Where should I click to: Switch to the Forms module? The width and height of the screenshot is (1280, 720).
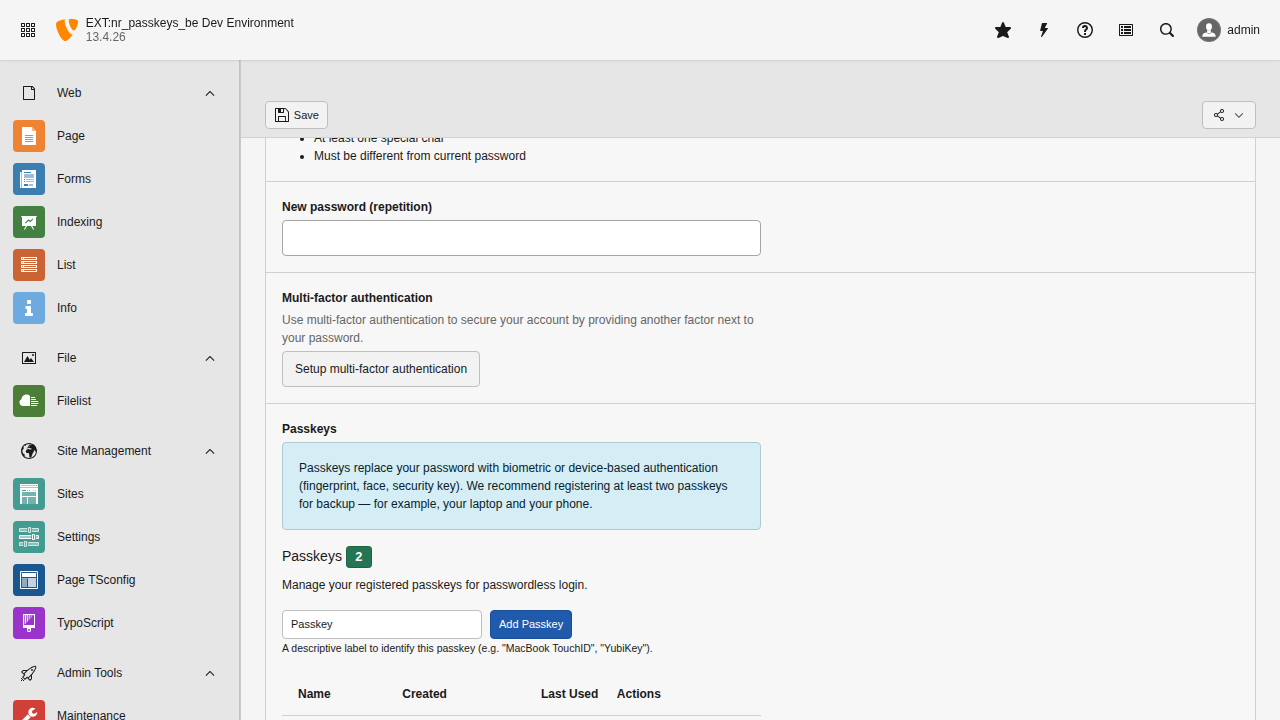pos(29,179)
